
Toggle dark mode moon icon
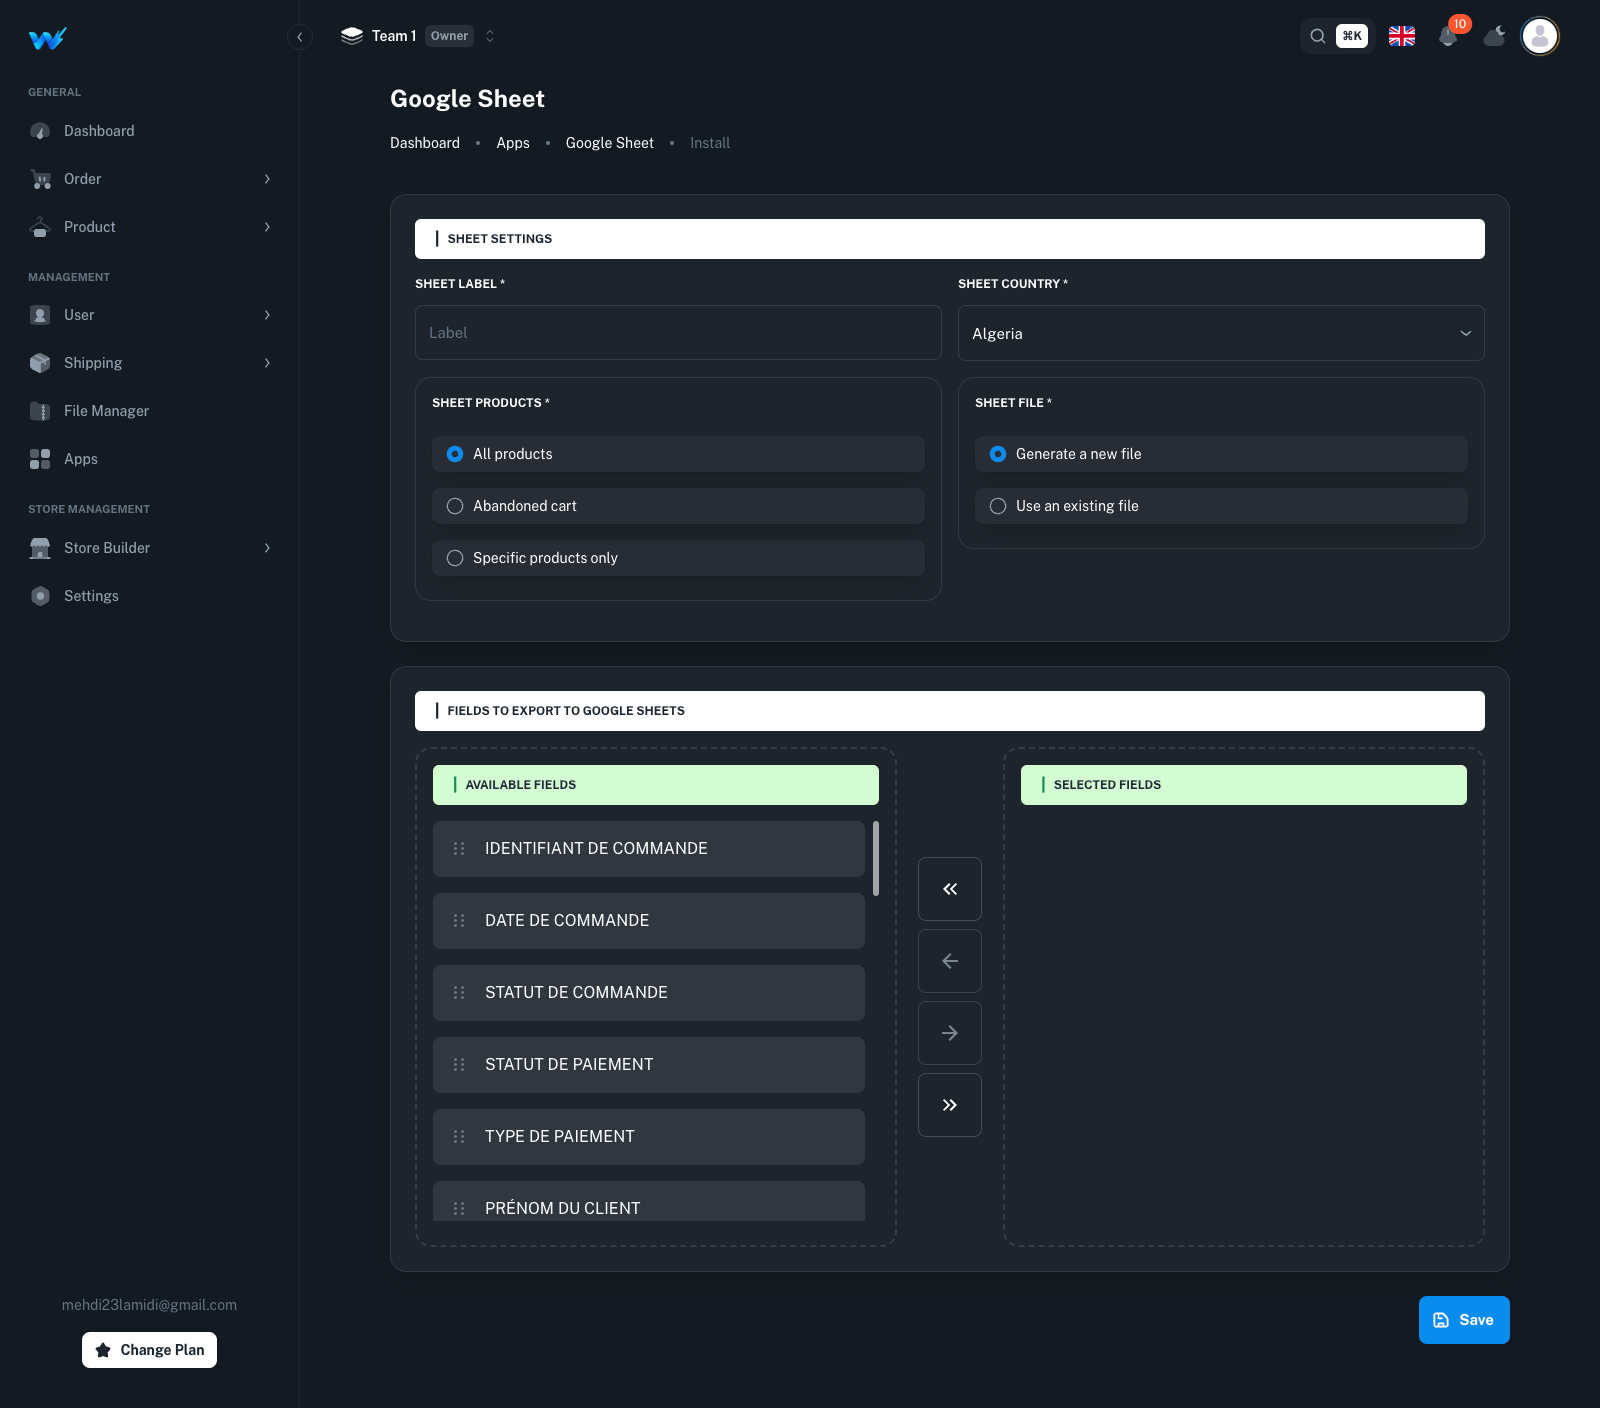click(x=1494, y=37)
